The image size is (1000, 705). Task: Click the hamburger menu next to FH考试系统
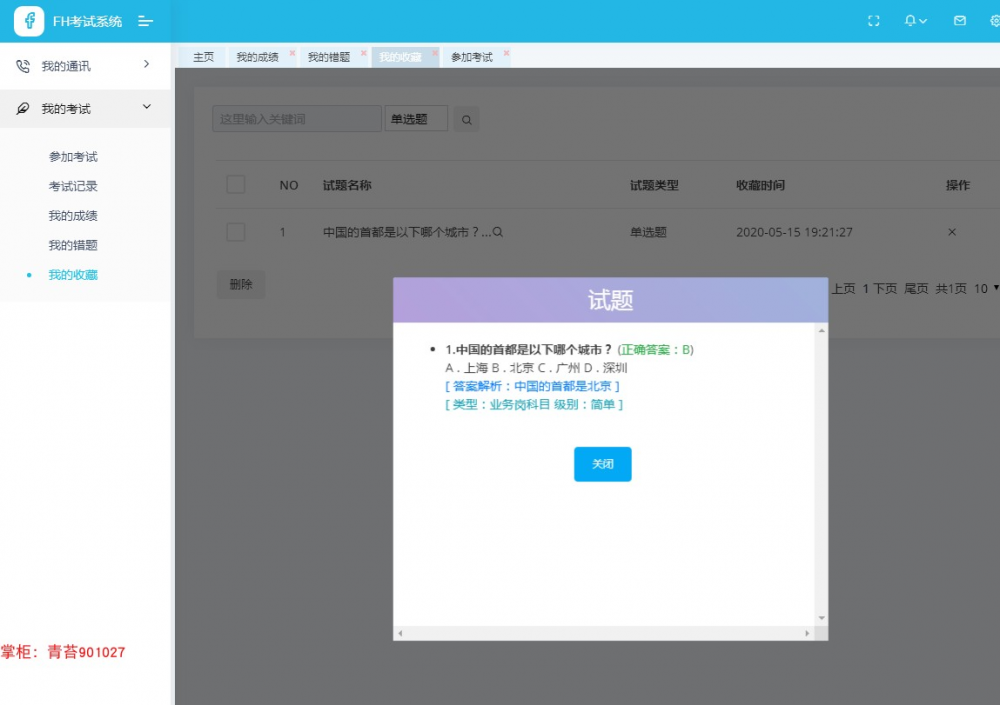(x=146, y=20)
